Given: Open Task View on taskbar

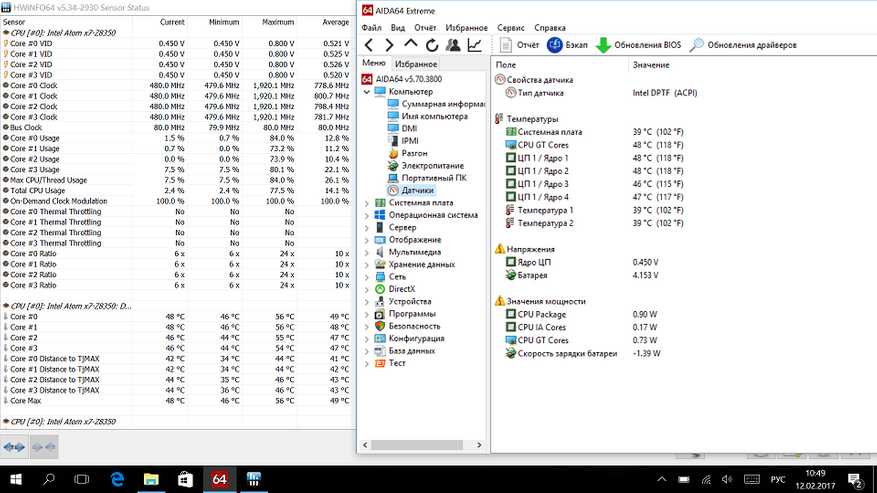Looking at the screenshot, I should (82, 480).
